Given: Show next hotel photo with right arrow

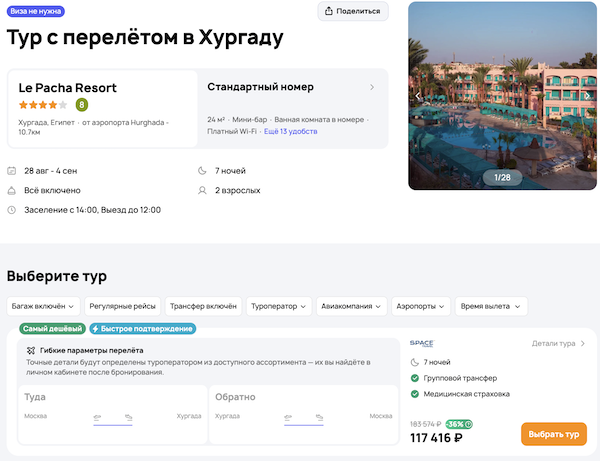Looking at the screenshot, I should [588, 96].
